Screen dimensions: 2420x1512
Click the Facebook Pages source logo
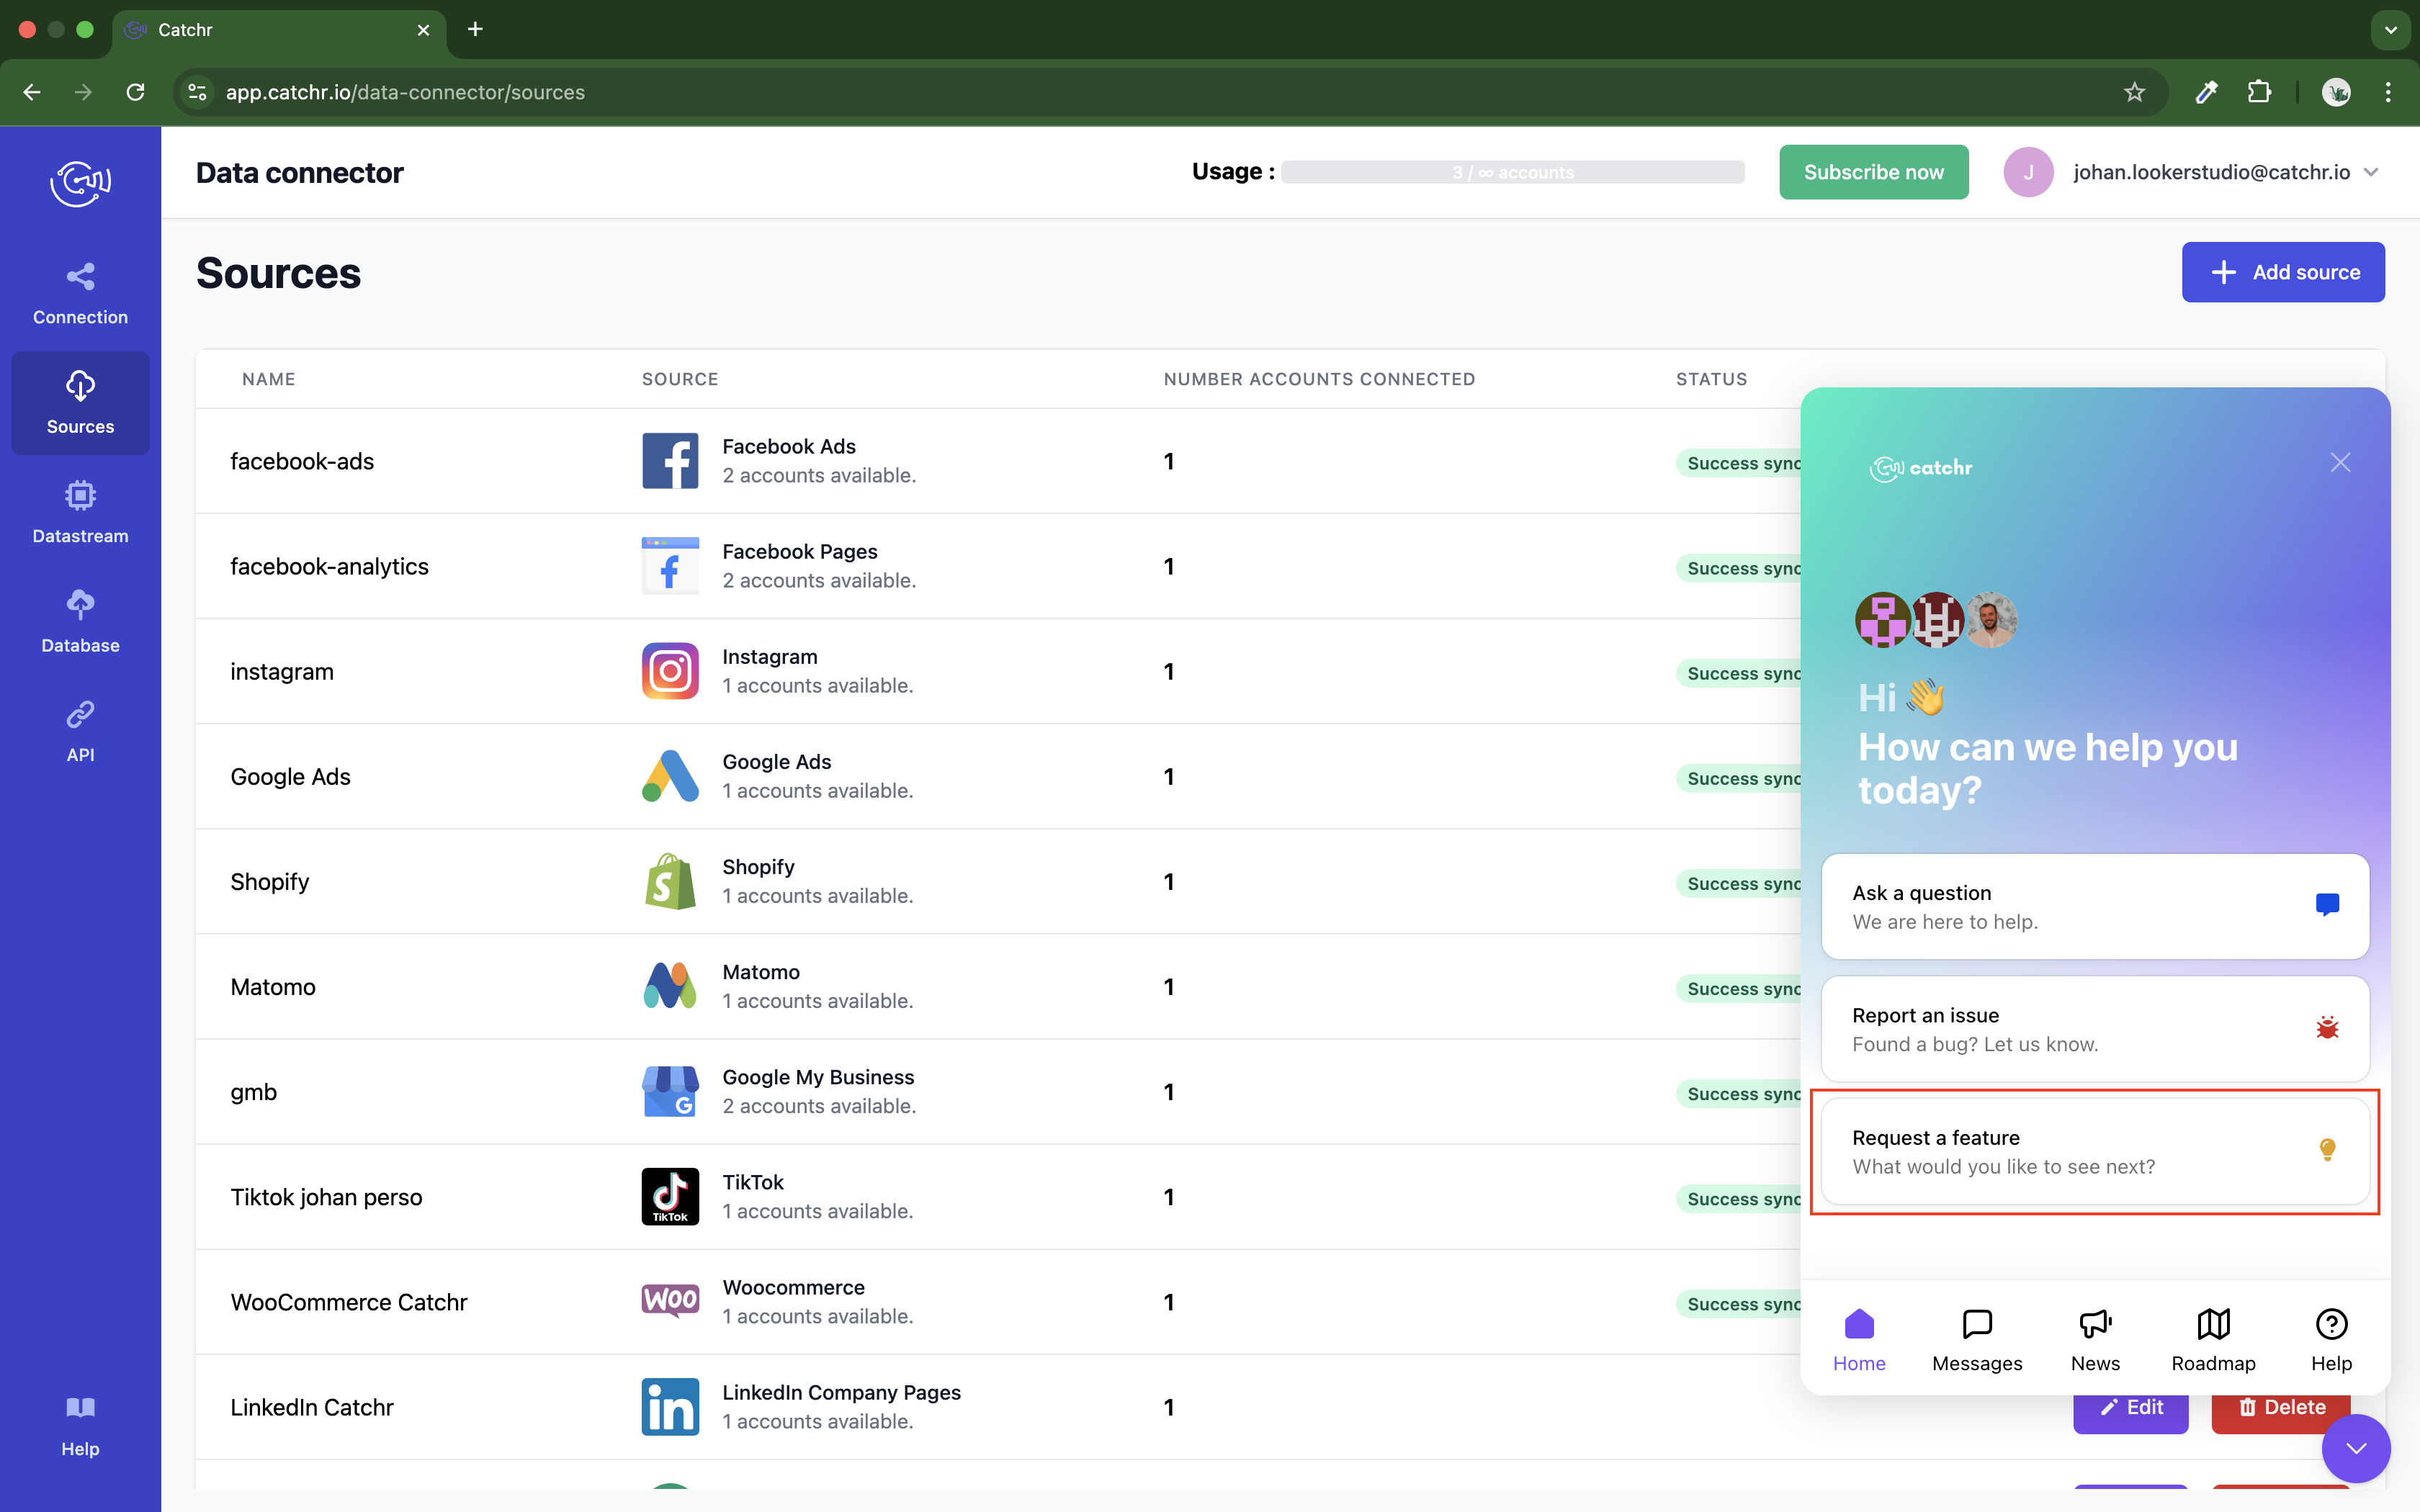(670, 566)
